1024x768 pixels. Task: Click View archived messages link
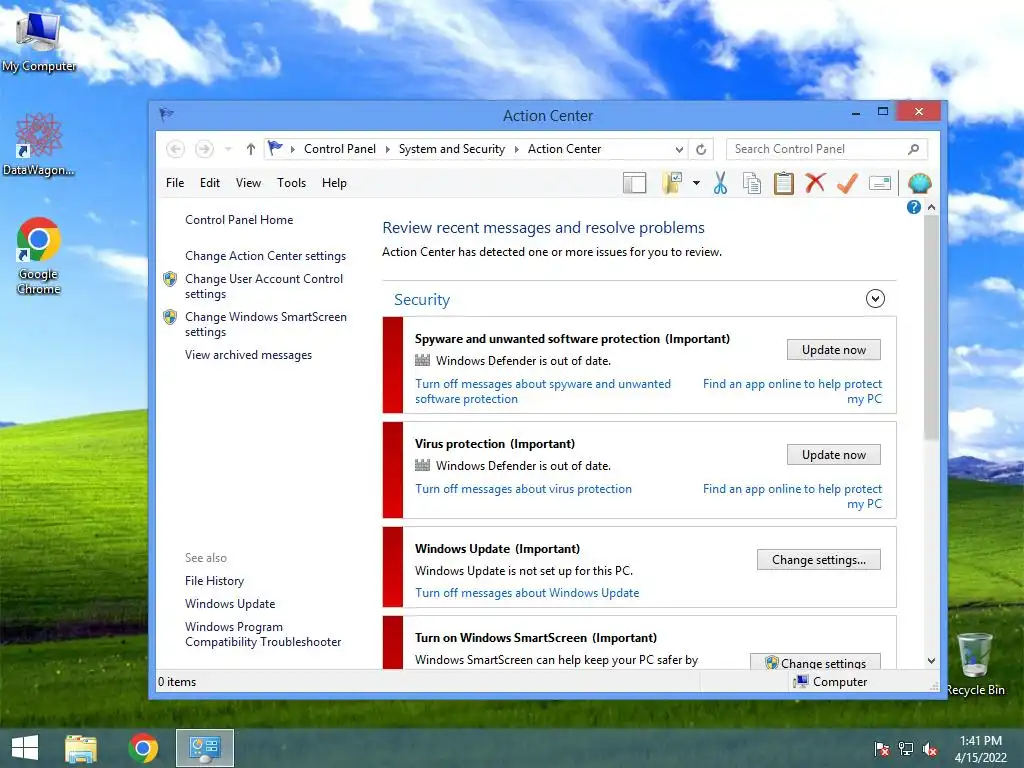[x=248, y=355]
